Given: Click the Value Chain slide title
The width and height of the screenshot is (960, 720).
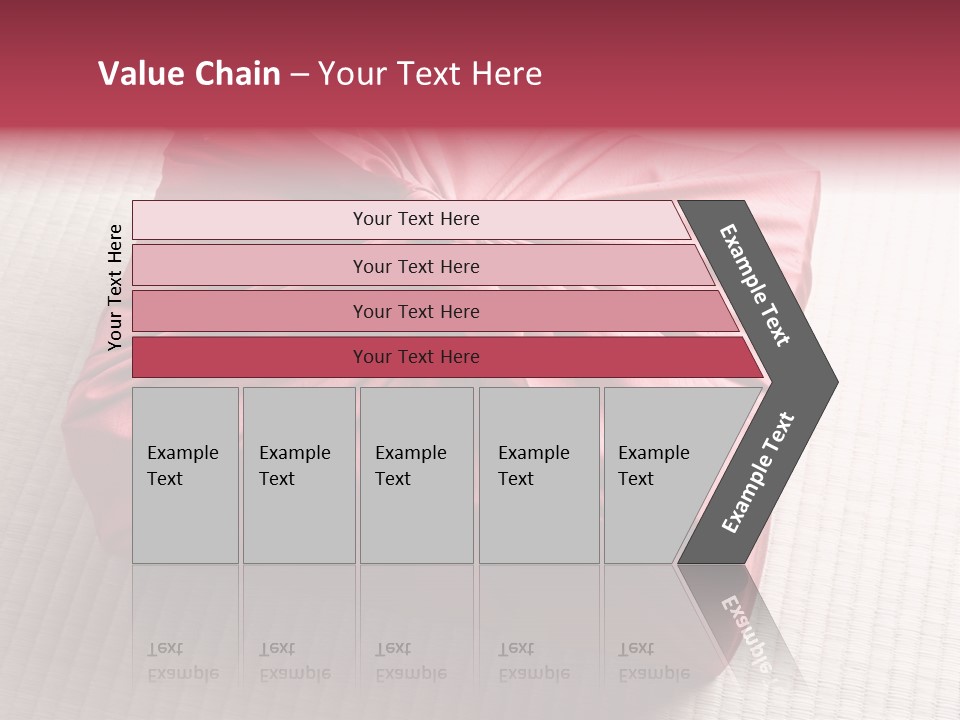Looking at the screenshot, I should point(320,74).
